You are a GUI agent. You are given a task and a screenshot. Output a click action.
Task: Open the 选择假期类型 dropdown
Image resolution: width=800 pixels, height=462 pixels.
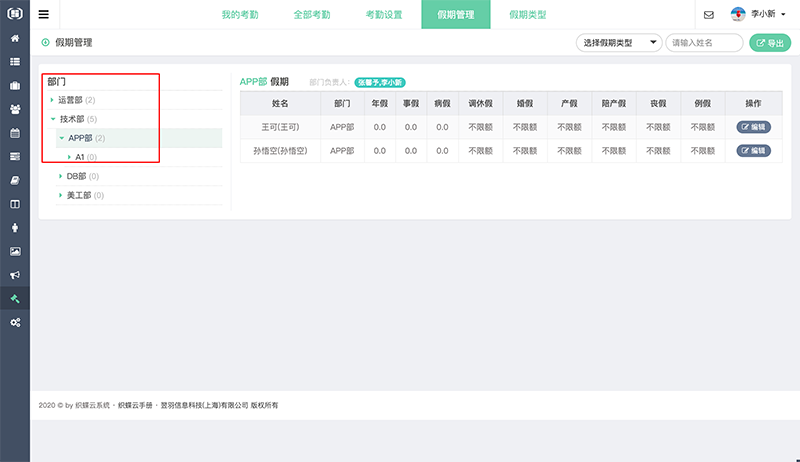[x=619, y=43]
